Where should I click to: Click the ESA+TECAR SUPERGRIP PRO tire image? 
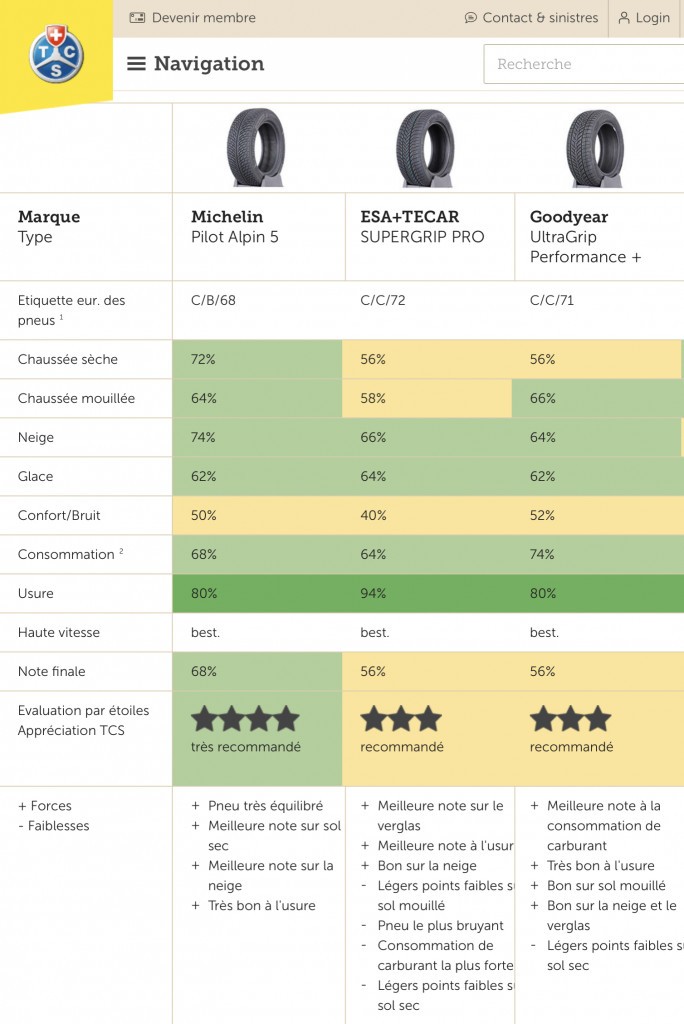pos(425,148)
